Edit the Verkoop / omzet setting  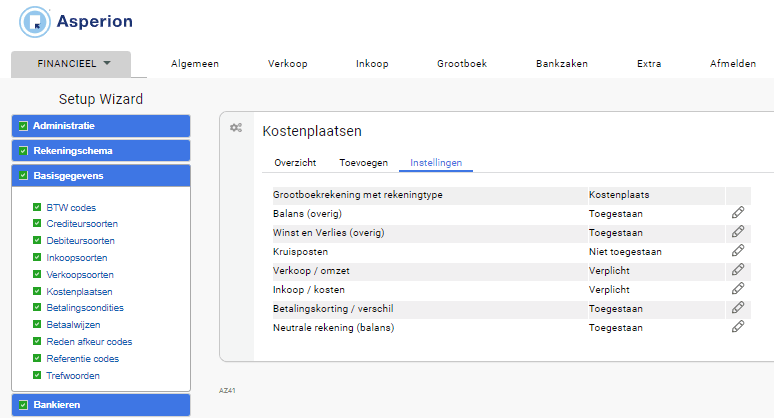pos(738,269)
